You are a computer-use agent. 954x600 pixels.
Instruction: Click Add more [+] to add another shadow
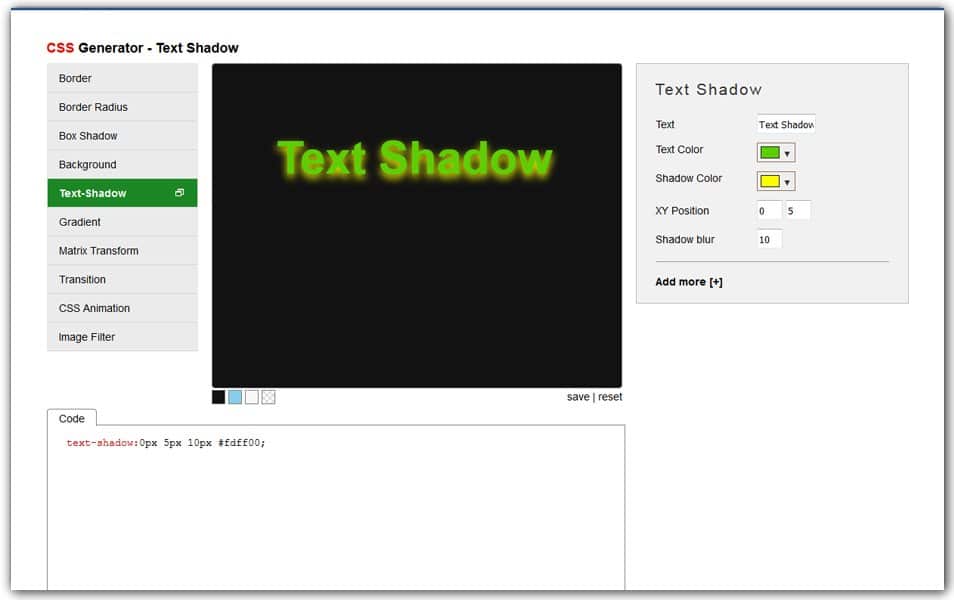point(688,281)
